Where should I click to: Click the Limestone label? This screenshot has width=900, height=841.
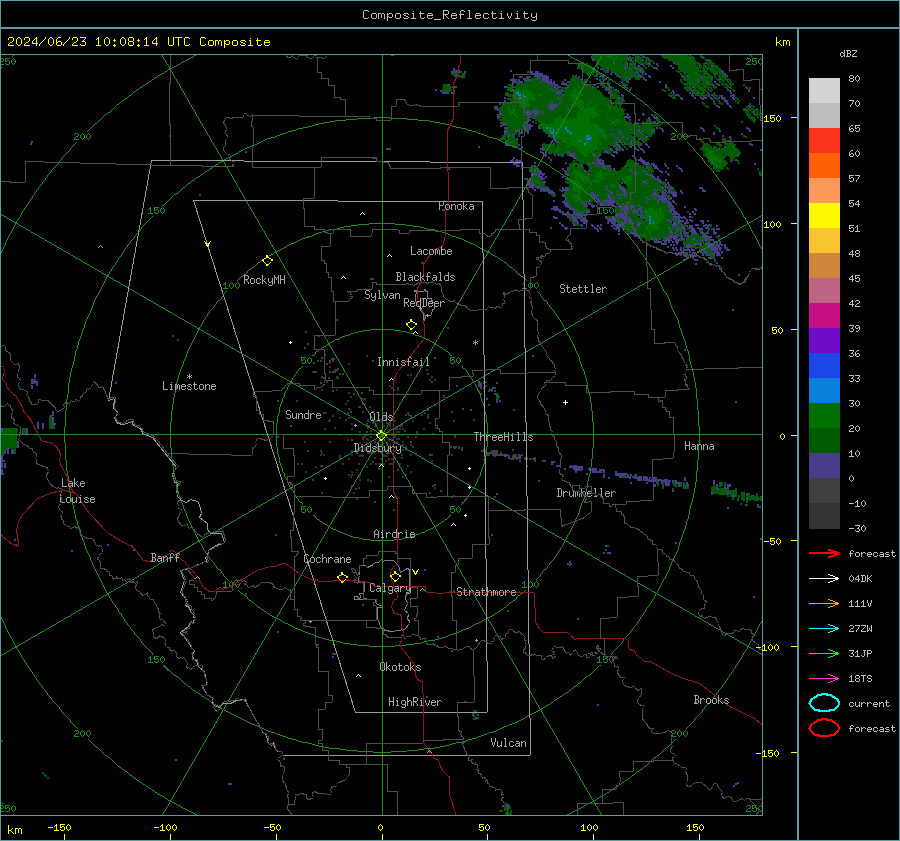coord(189,386)
